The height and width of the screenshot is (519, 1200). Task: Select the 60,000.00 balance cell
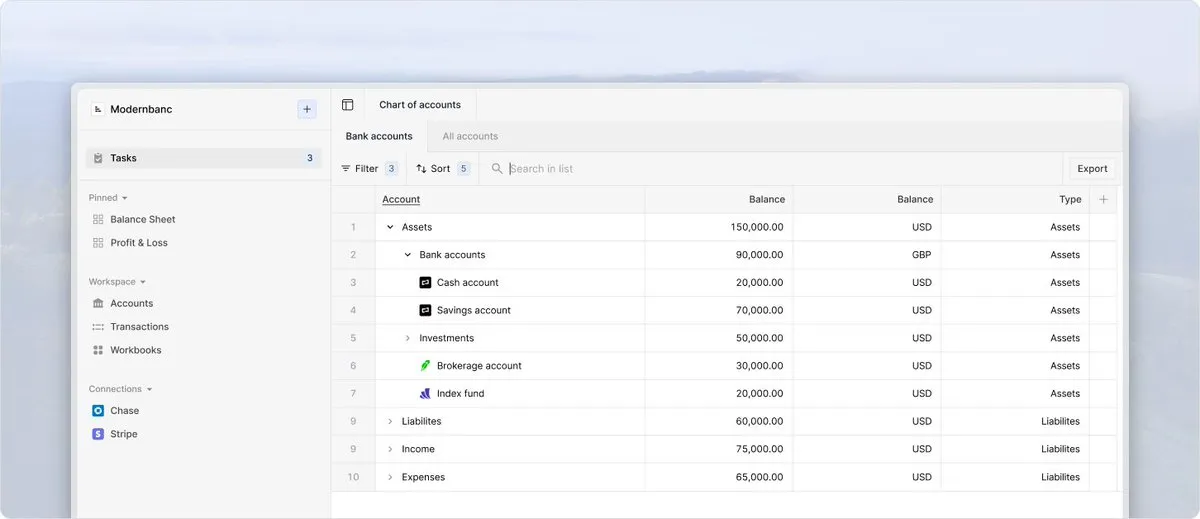tap(719, 422)
